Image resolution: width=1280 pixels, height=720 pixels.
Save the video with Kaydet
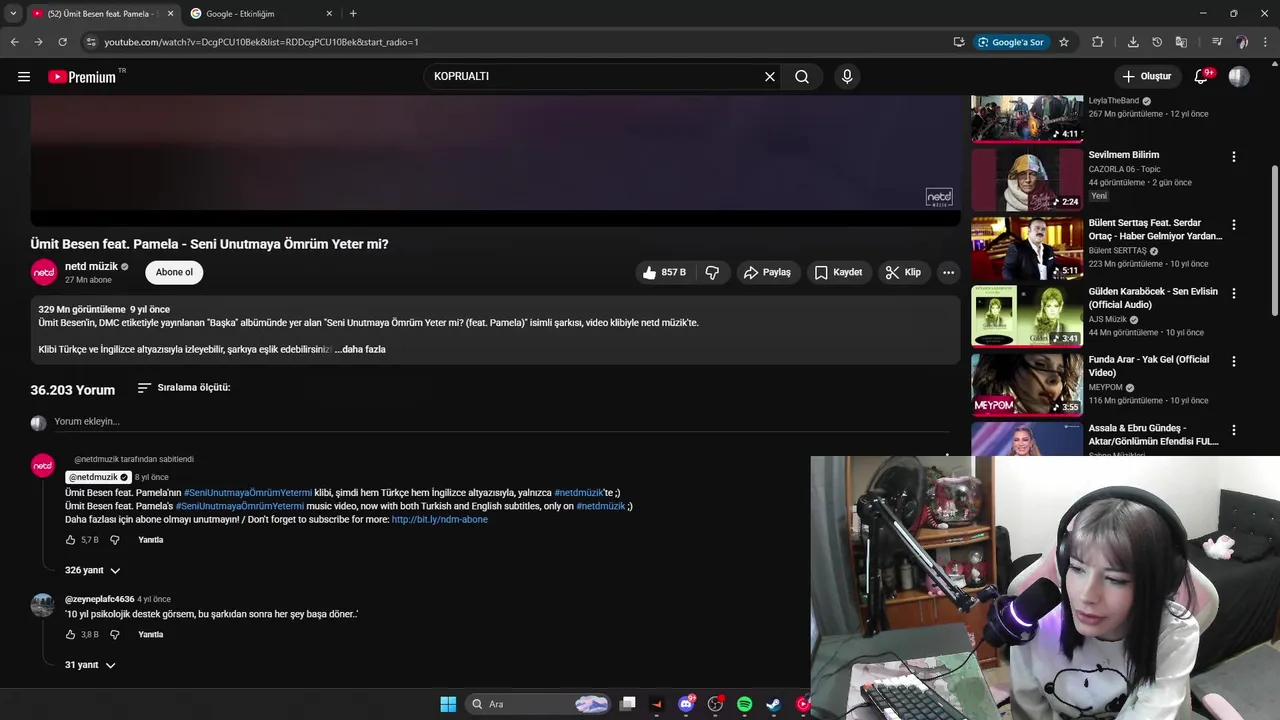pos(838,272)
